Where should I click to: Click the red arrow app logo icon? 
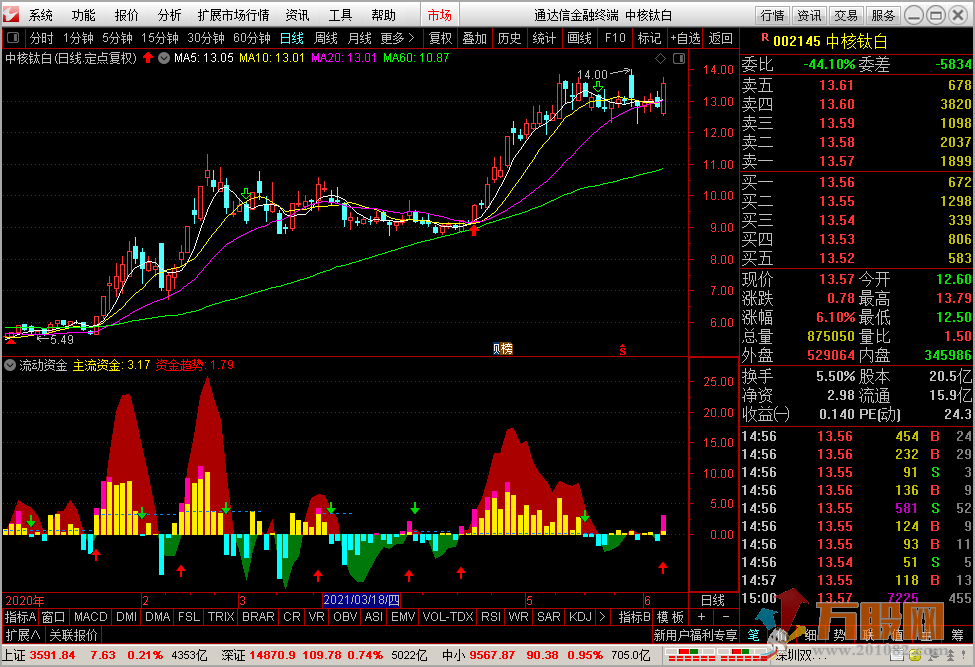tap(11, 14)
